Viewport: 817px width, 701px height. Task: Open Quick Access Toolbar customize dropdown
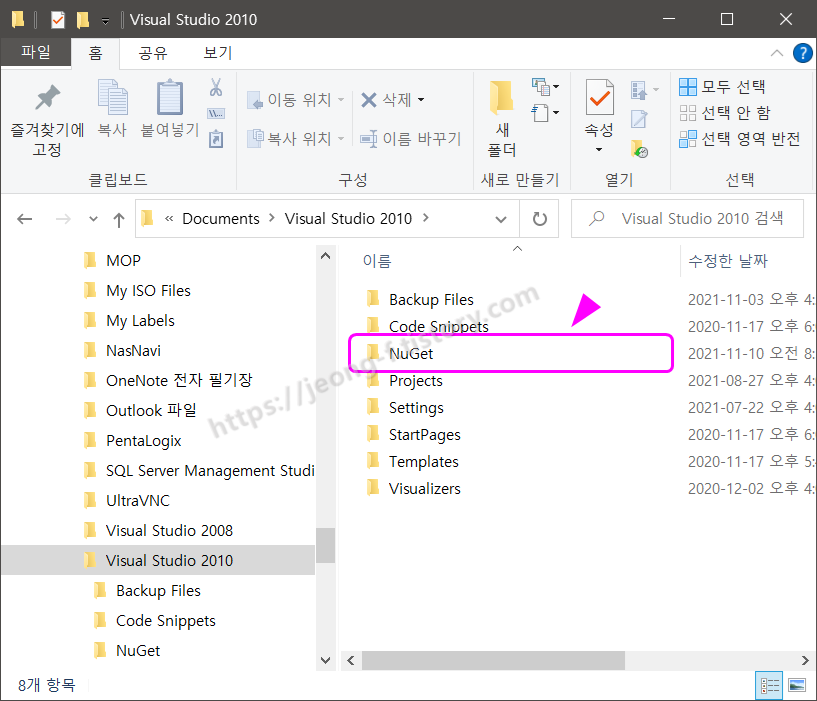point(105,21)
